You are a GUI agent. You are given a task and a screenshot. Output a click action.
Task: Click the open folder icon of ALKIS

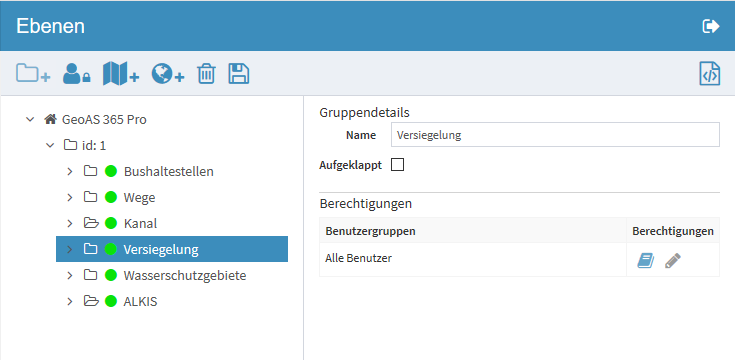click(x=91, y=301)
